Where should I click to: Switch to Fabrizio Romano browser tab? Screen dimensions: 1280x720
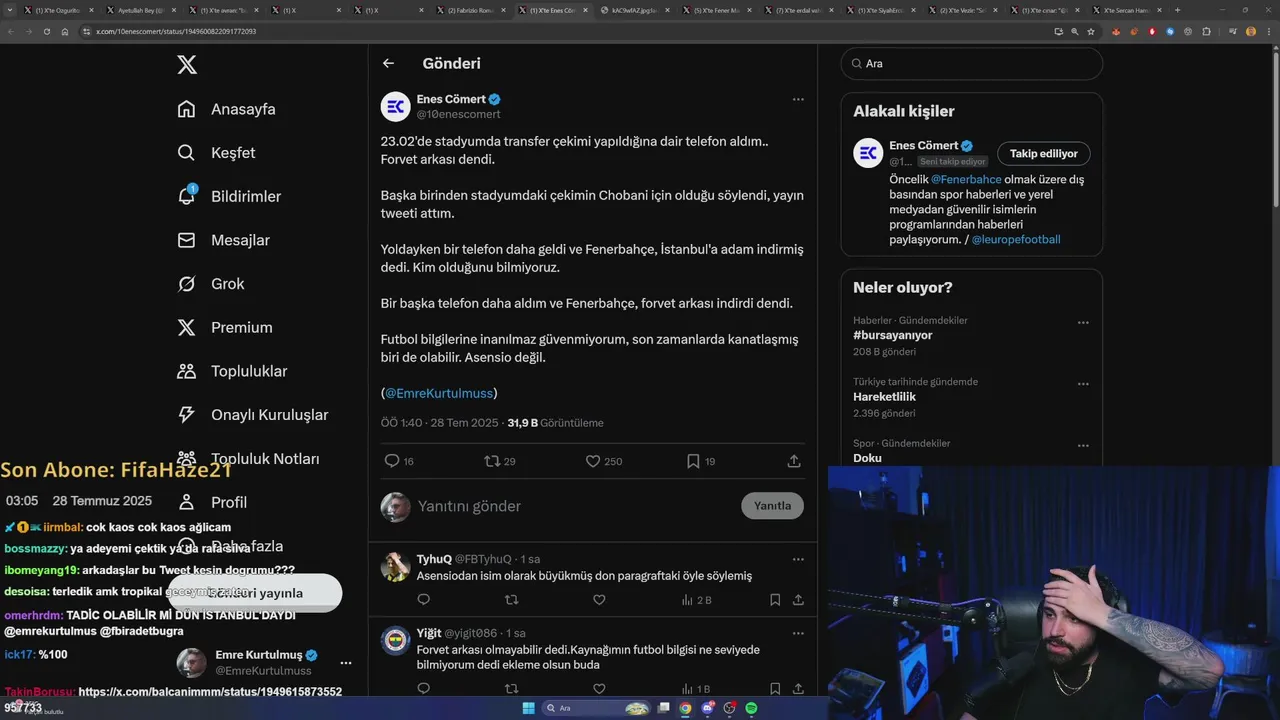(x=471, y=10)
